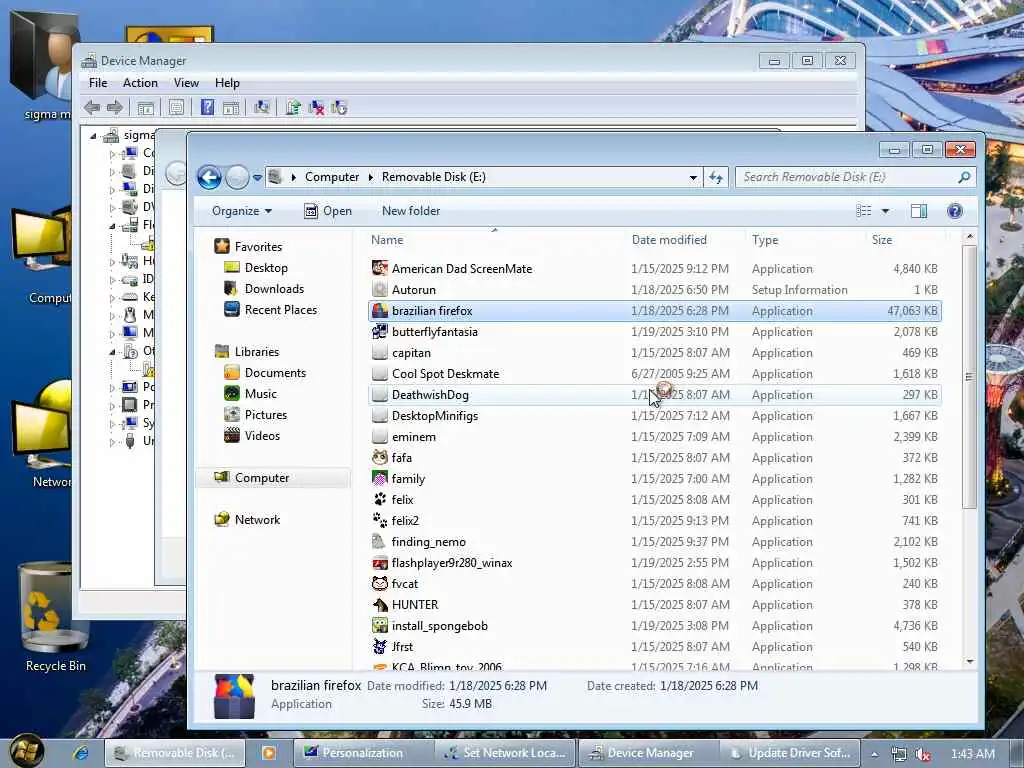The width and height of the screenshot is (1024, 768).
Task: Select fvcat file icon
Action: click(380, 584)
